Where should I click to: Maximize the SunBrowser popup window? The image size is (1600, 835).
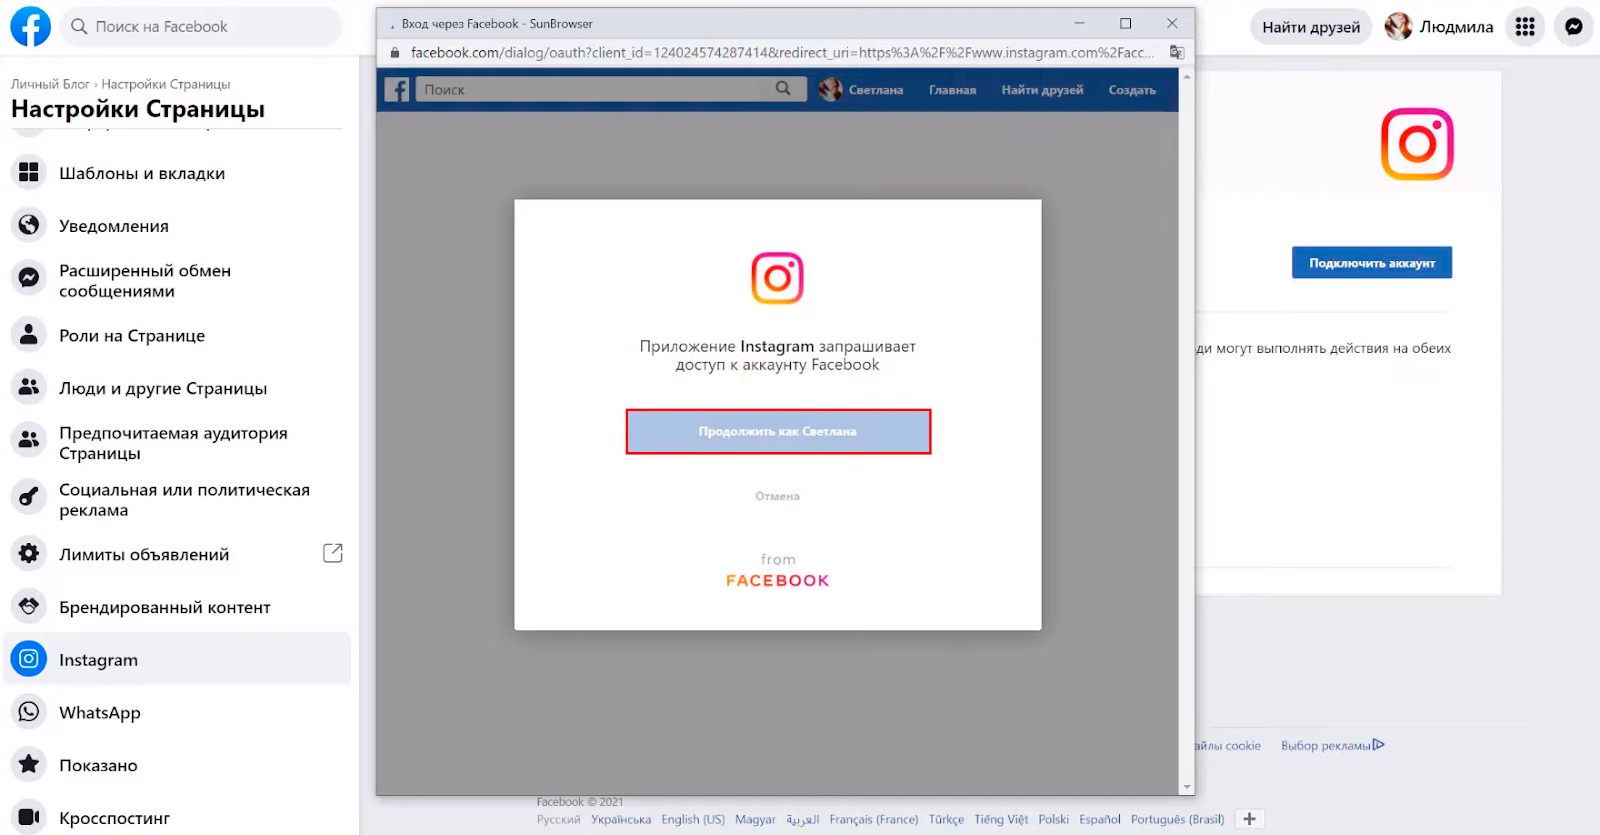point(1125,23)
